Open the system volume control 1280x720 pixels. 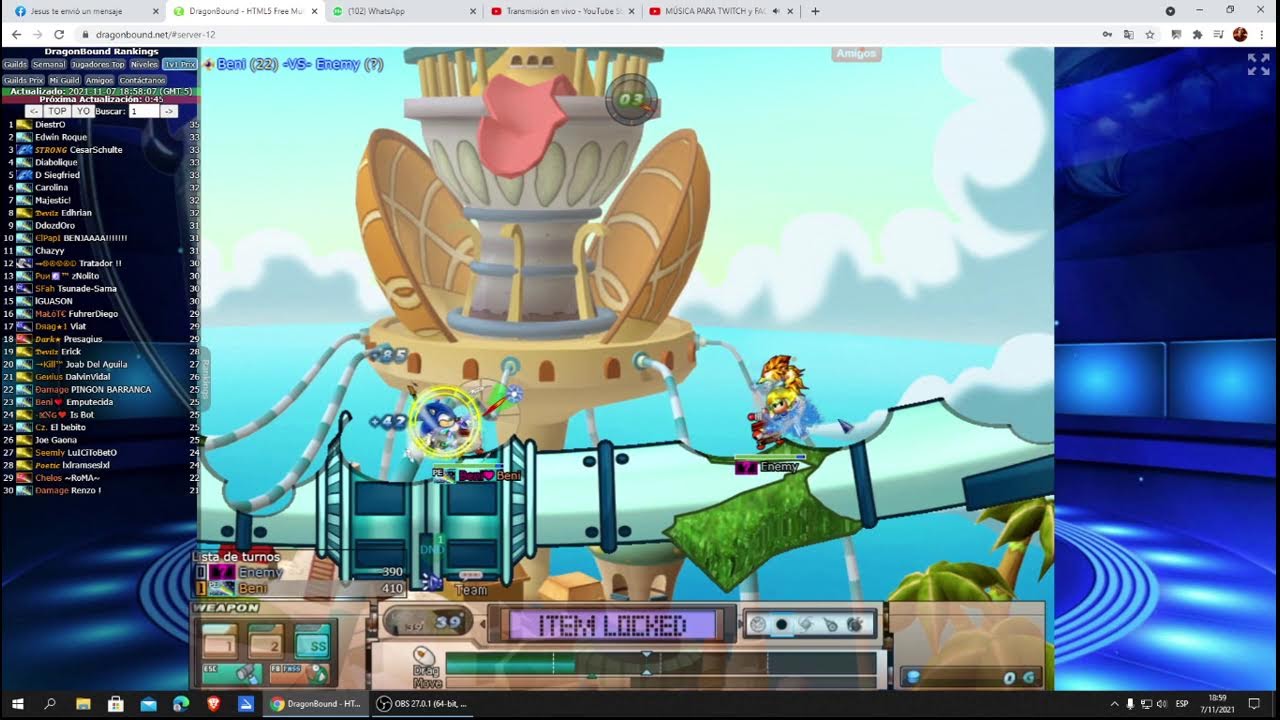(x=1161, y=704)
